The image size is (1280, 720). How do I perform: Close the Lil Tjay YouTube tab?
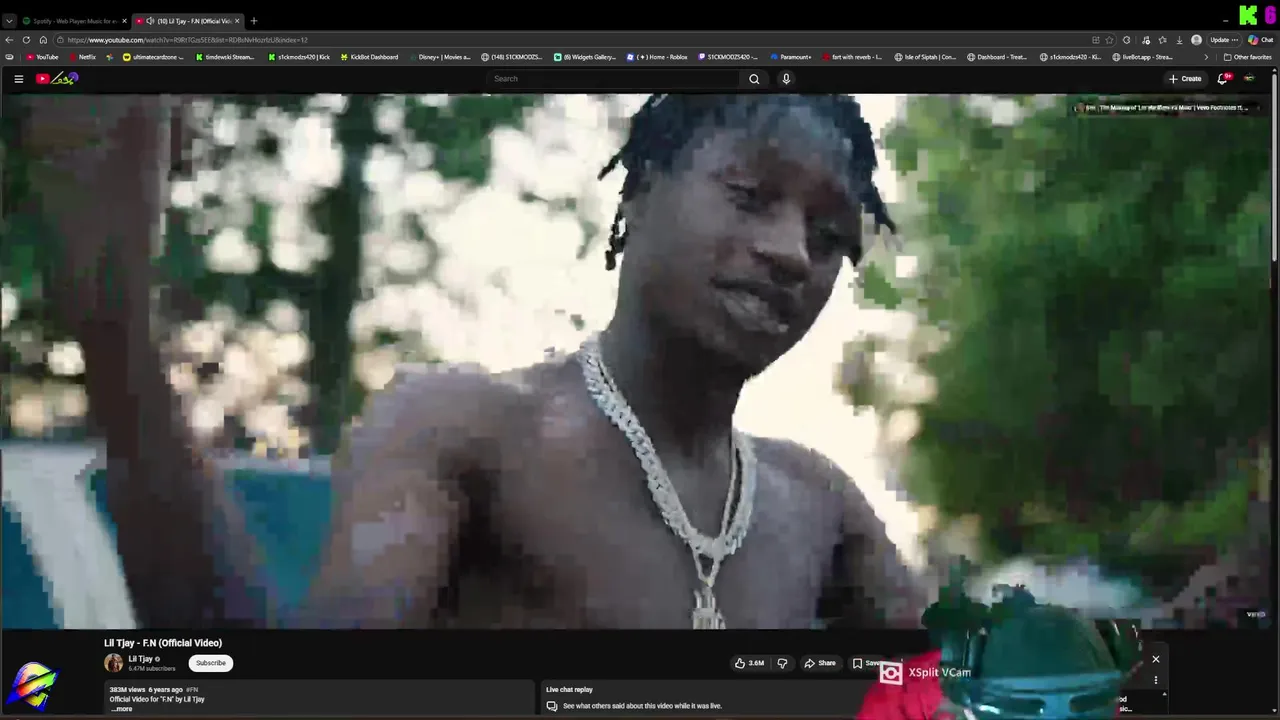(x=237, y=21)
